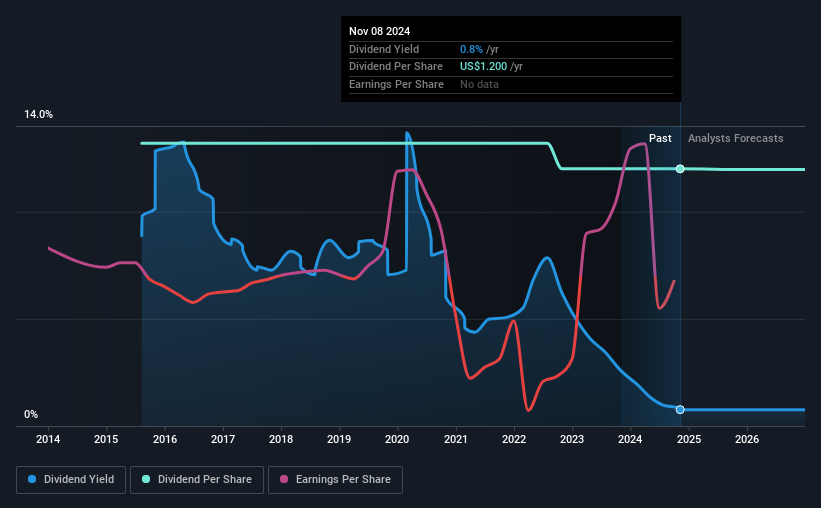Click the '0%' y-axis label

point(31,414)
